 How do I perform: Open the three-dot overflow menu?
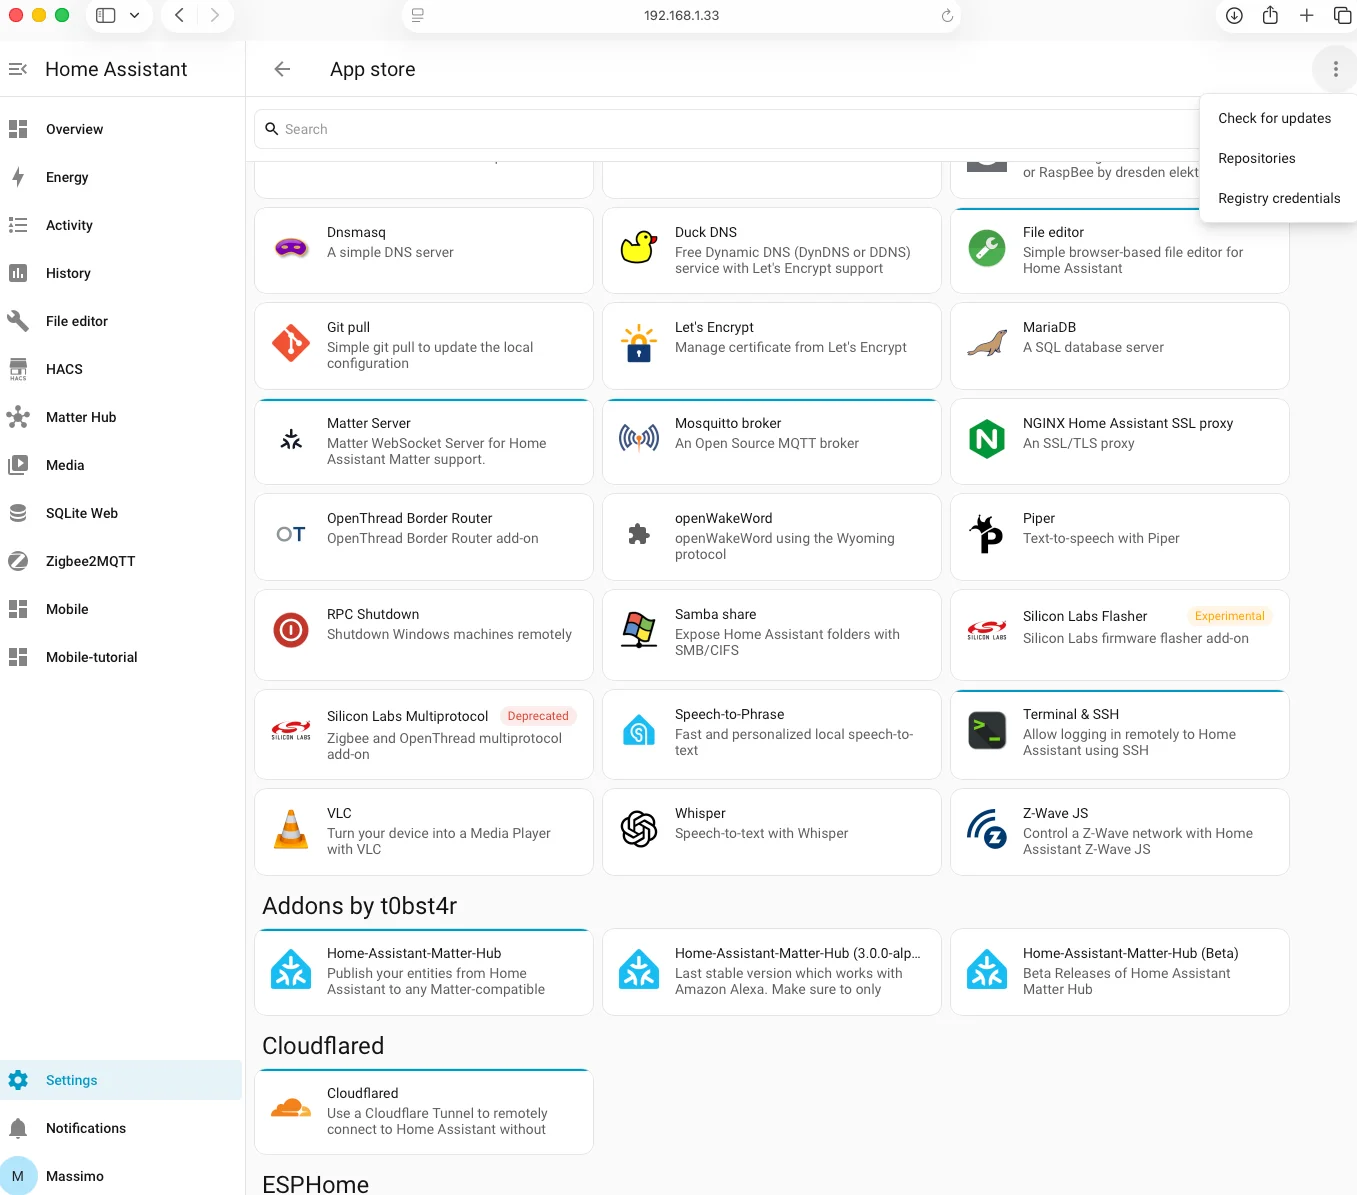[1335, 69]
